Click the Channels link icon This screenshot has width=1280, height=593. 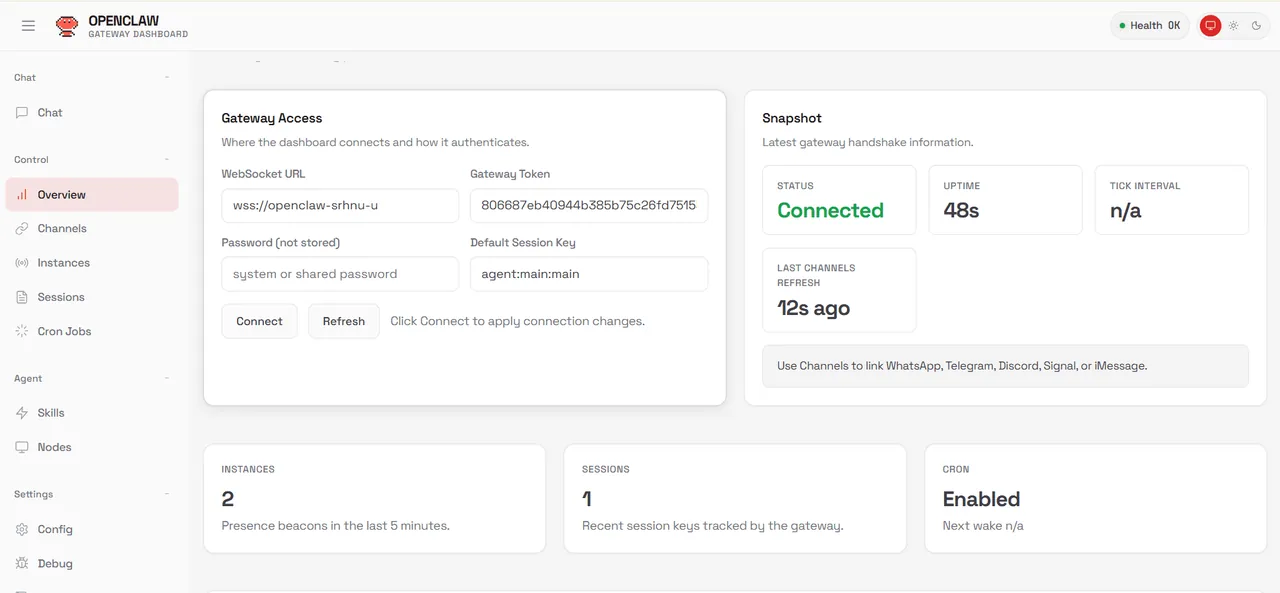click(x=22, y=229)
